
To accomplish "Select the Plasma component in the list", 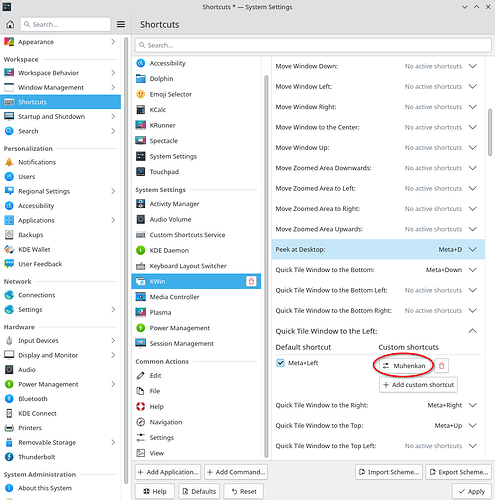I will [196, 312].
